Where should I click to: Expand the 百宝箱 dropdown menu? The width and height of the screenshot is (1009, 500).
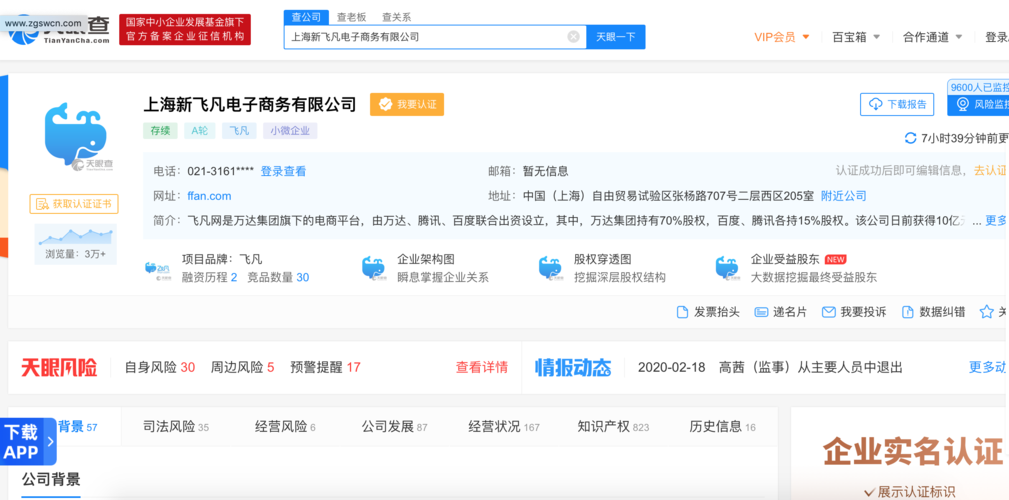(856, 37)
